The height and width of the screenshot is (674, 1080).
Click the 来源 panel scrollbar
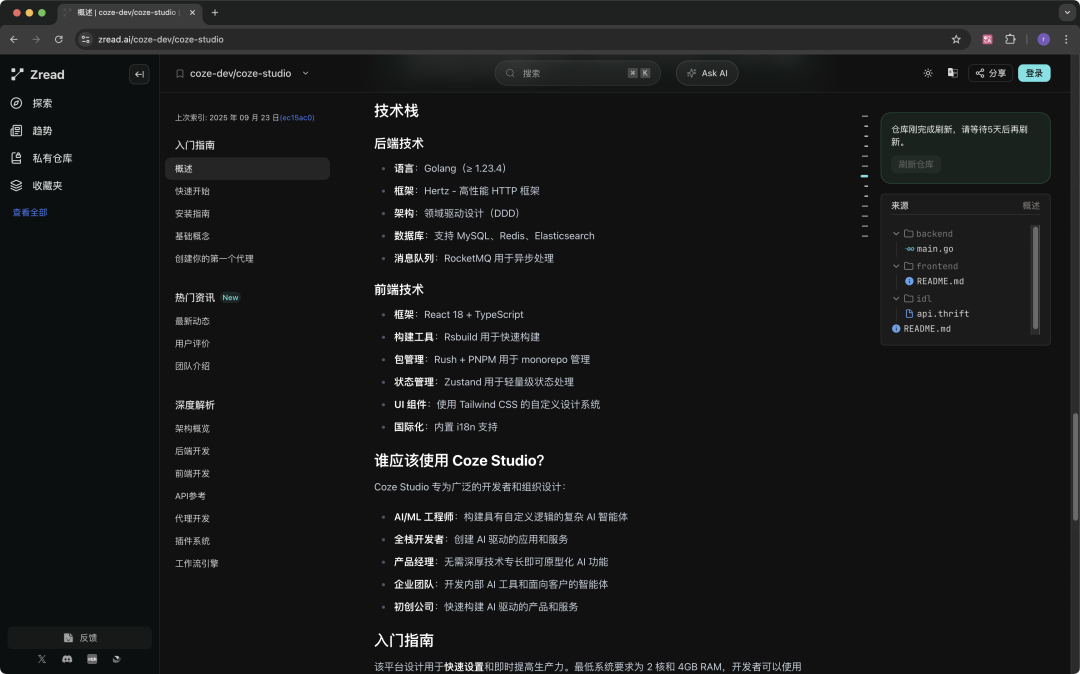click(x=1035, y=277)
